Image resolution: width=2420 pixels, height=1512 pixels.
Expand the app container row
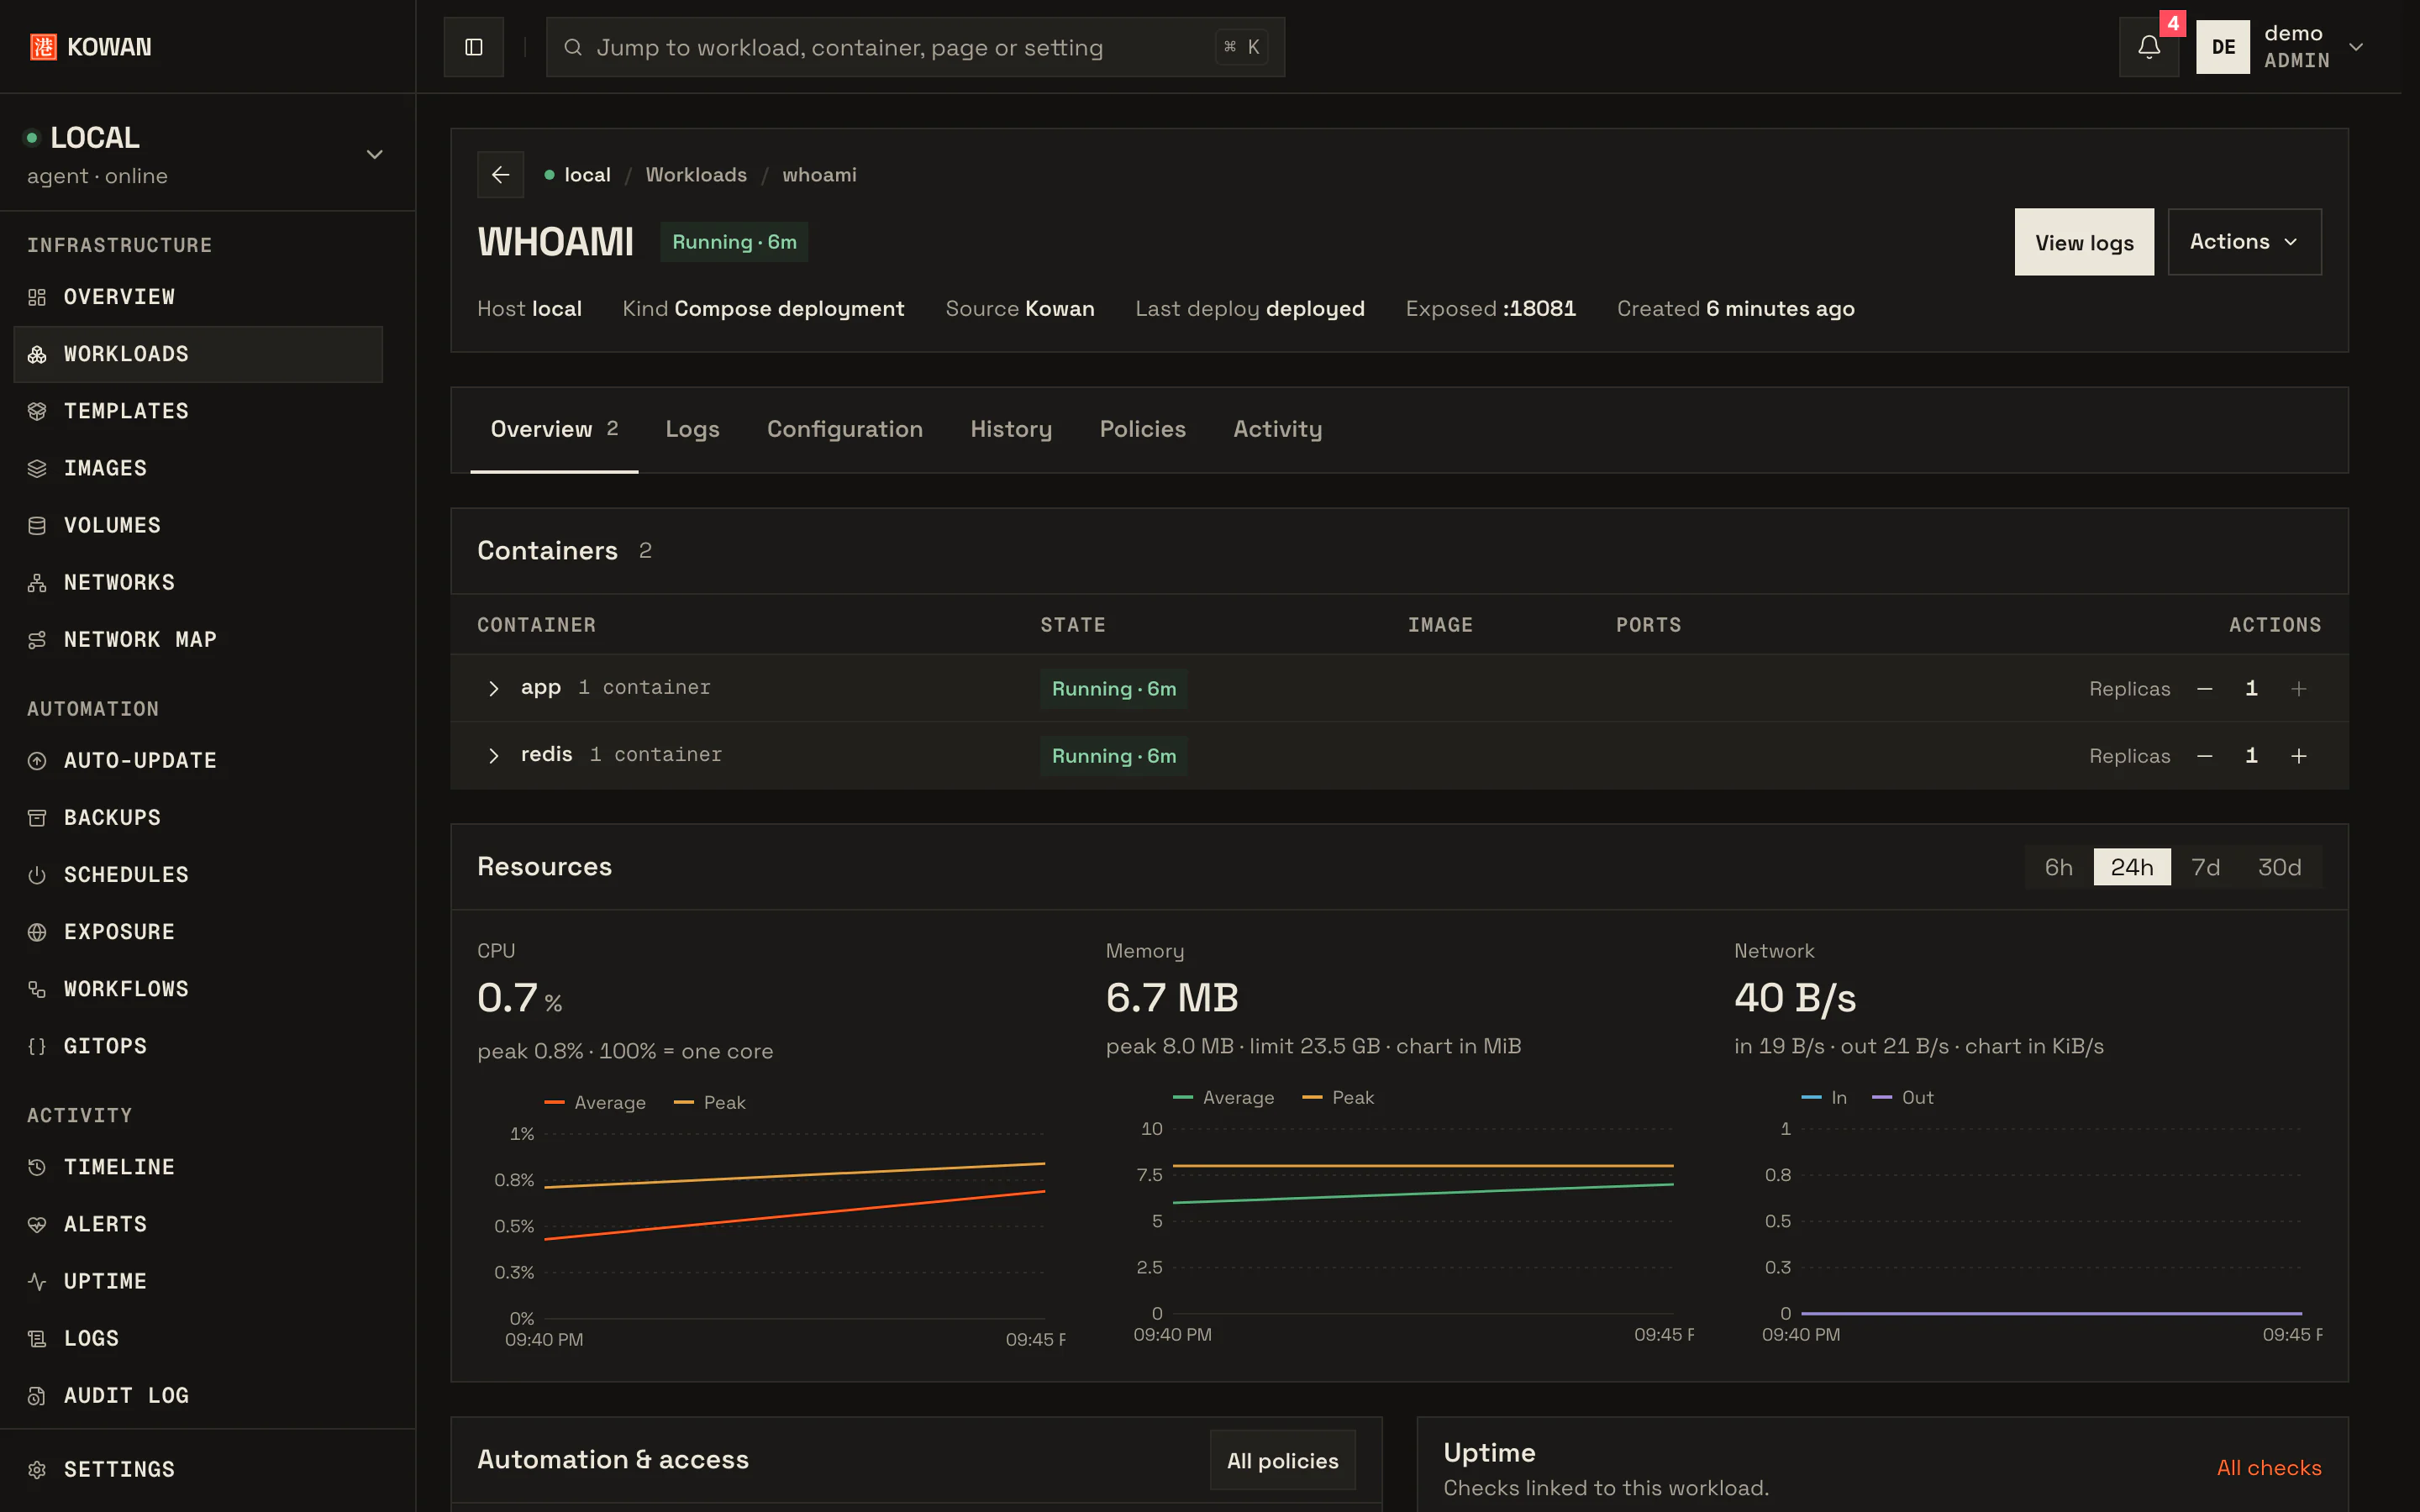493,688
